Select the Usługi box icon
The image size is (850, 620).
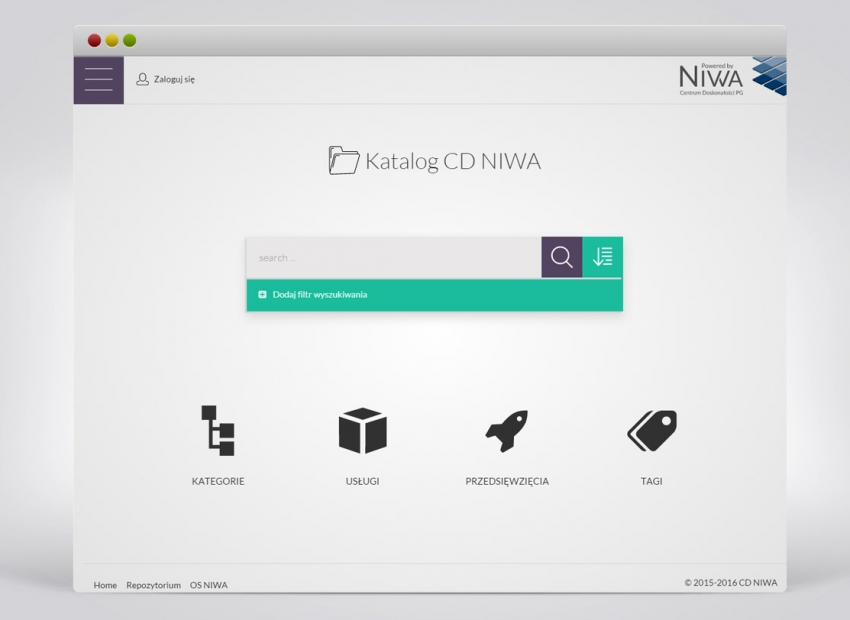(x=362, y=431)
